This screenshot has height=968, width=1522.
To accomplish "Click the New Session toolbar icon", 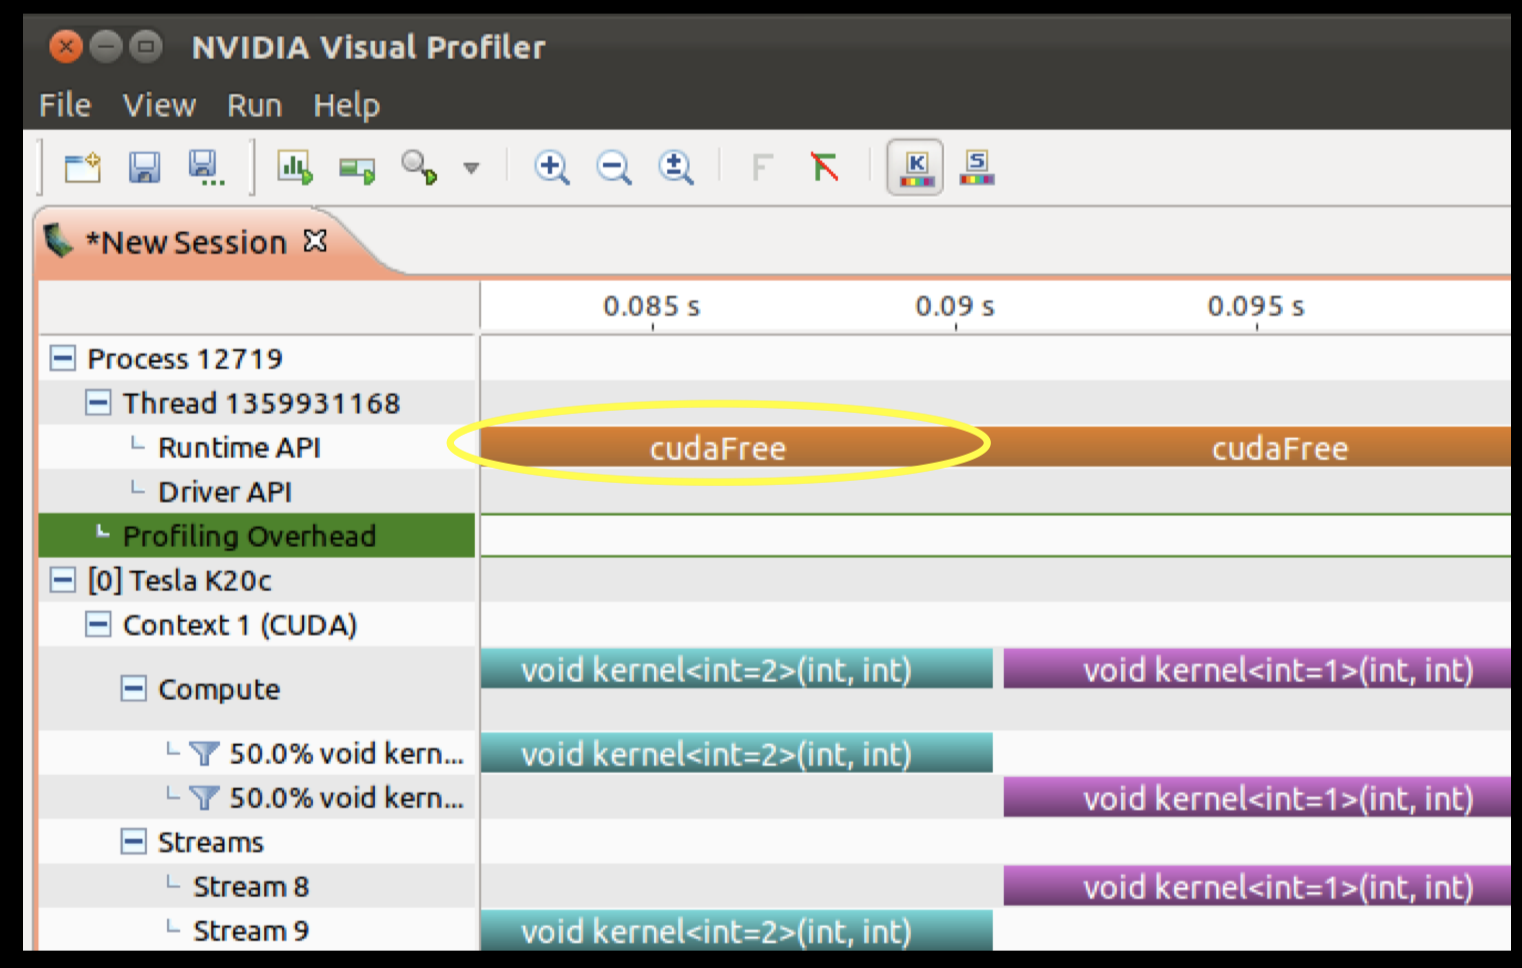I will tap(83, 167).
